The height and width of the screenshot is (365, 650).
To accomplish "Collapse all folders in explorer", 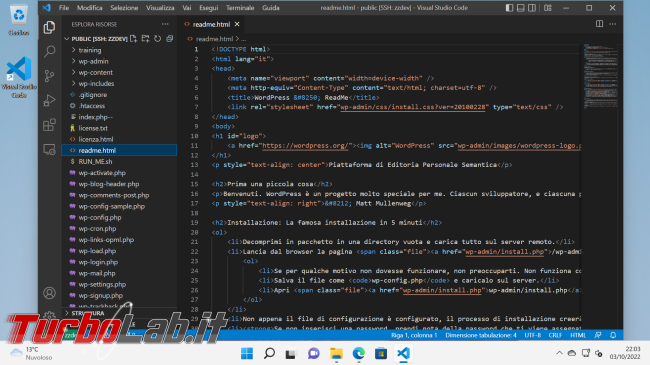I will (170, 39).
